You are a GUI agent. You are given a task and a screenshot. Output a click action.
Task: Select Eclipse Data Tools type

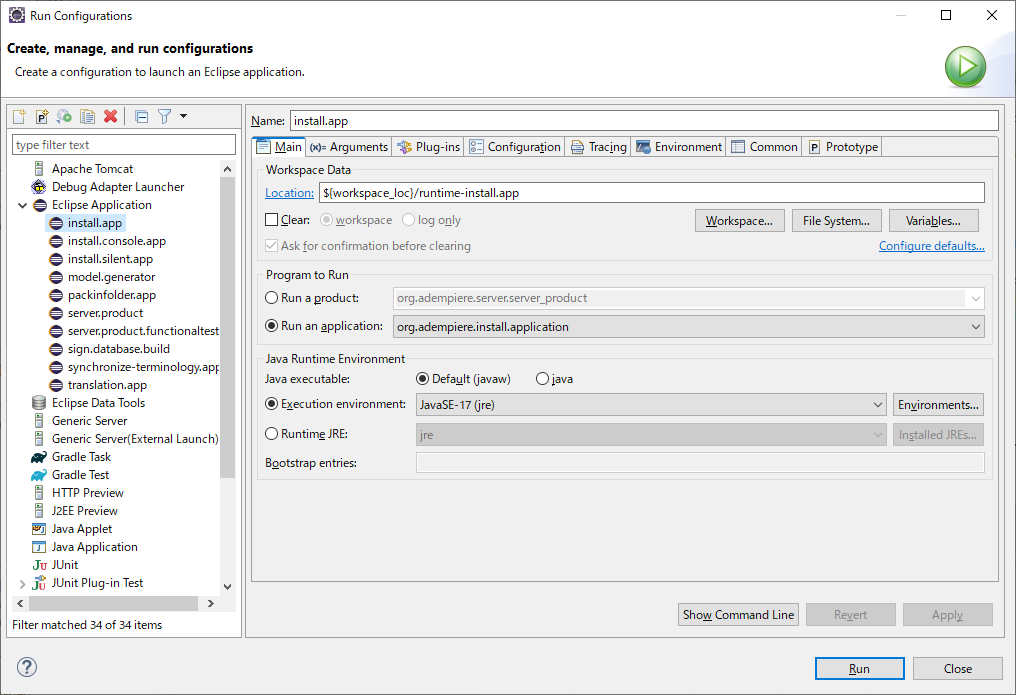(x=98, y=403)
